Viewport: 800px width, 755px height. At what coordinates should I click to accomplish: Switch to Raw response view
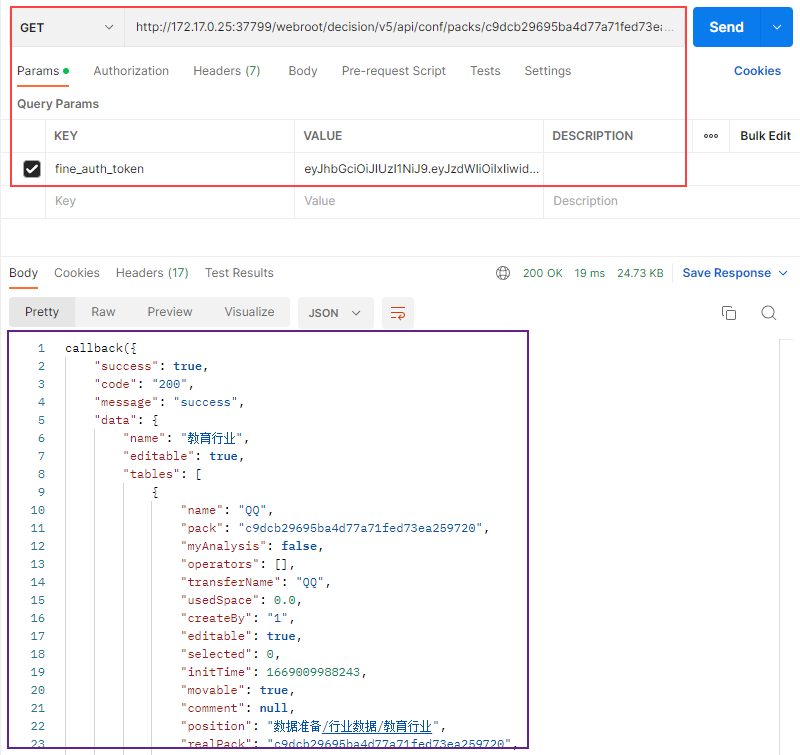coord(103,312)
